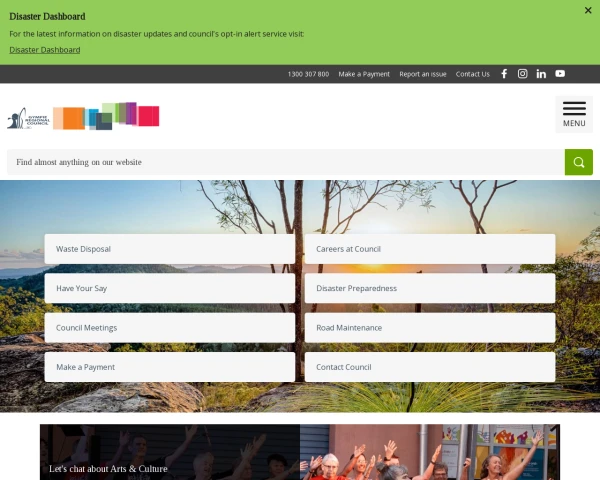
Task: Open council's Instagram page icon
Action: click(522, 74)
